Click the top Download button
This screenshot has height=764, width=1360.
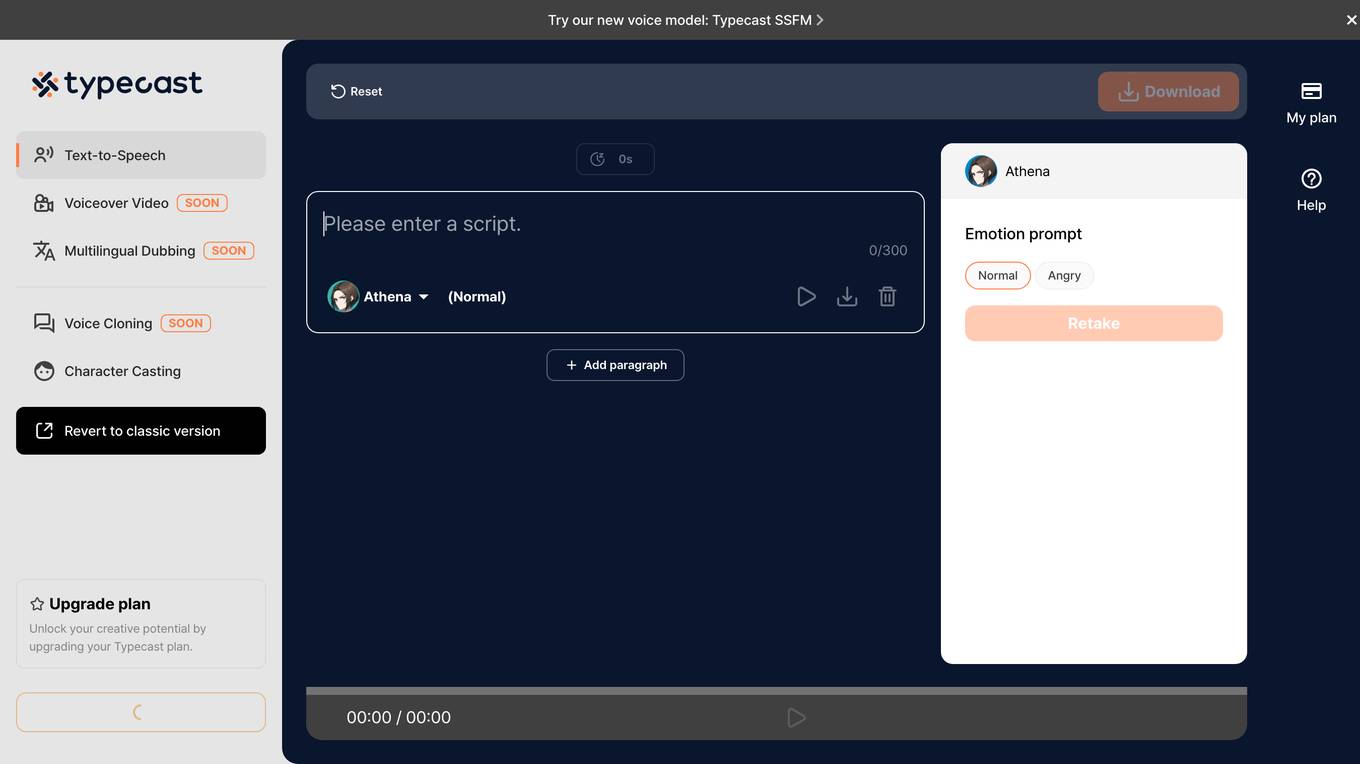point(1168,92)
